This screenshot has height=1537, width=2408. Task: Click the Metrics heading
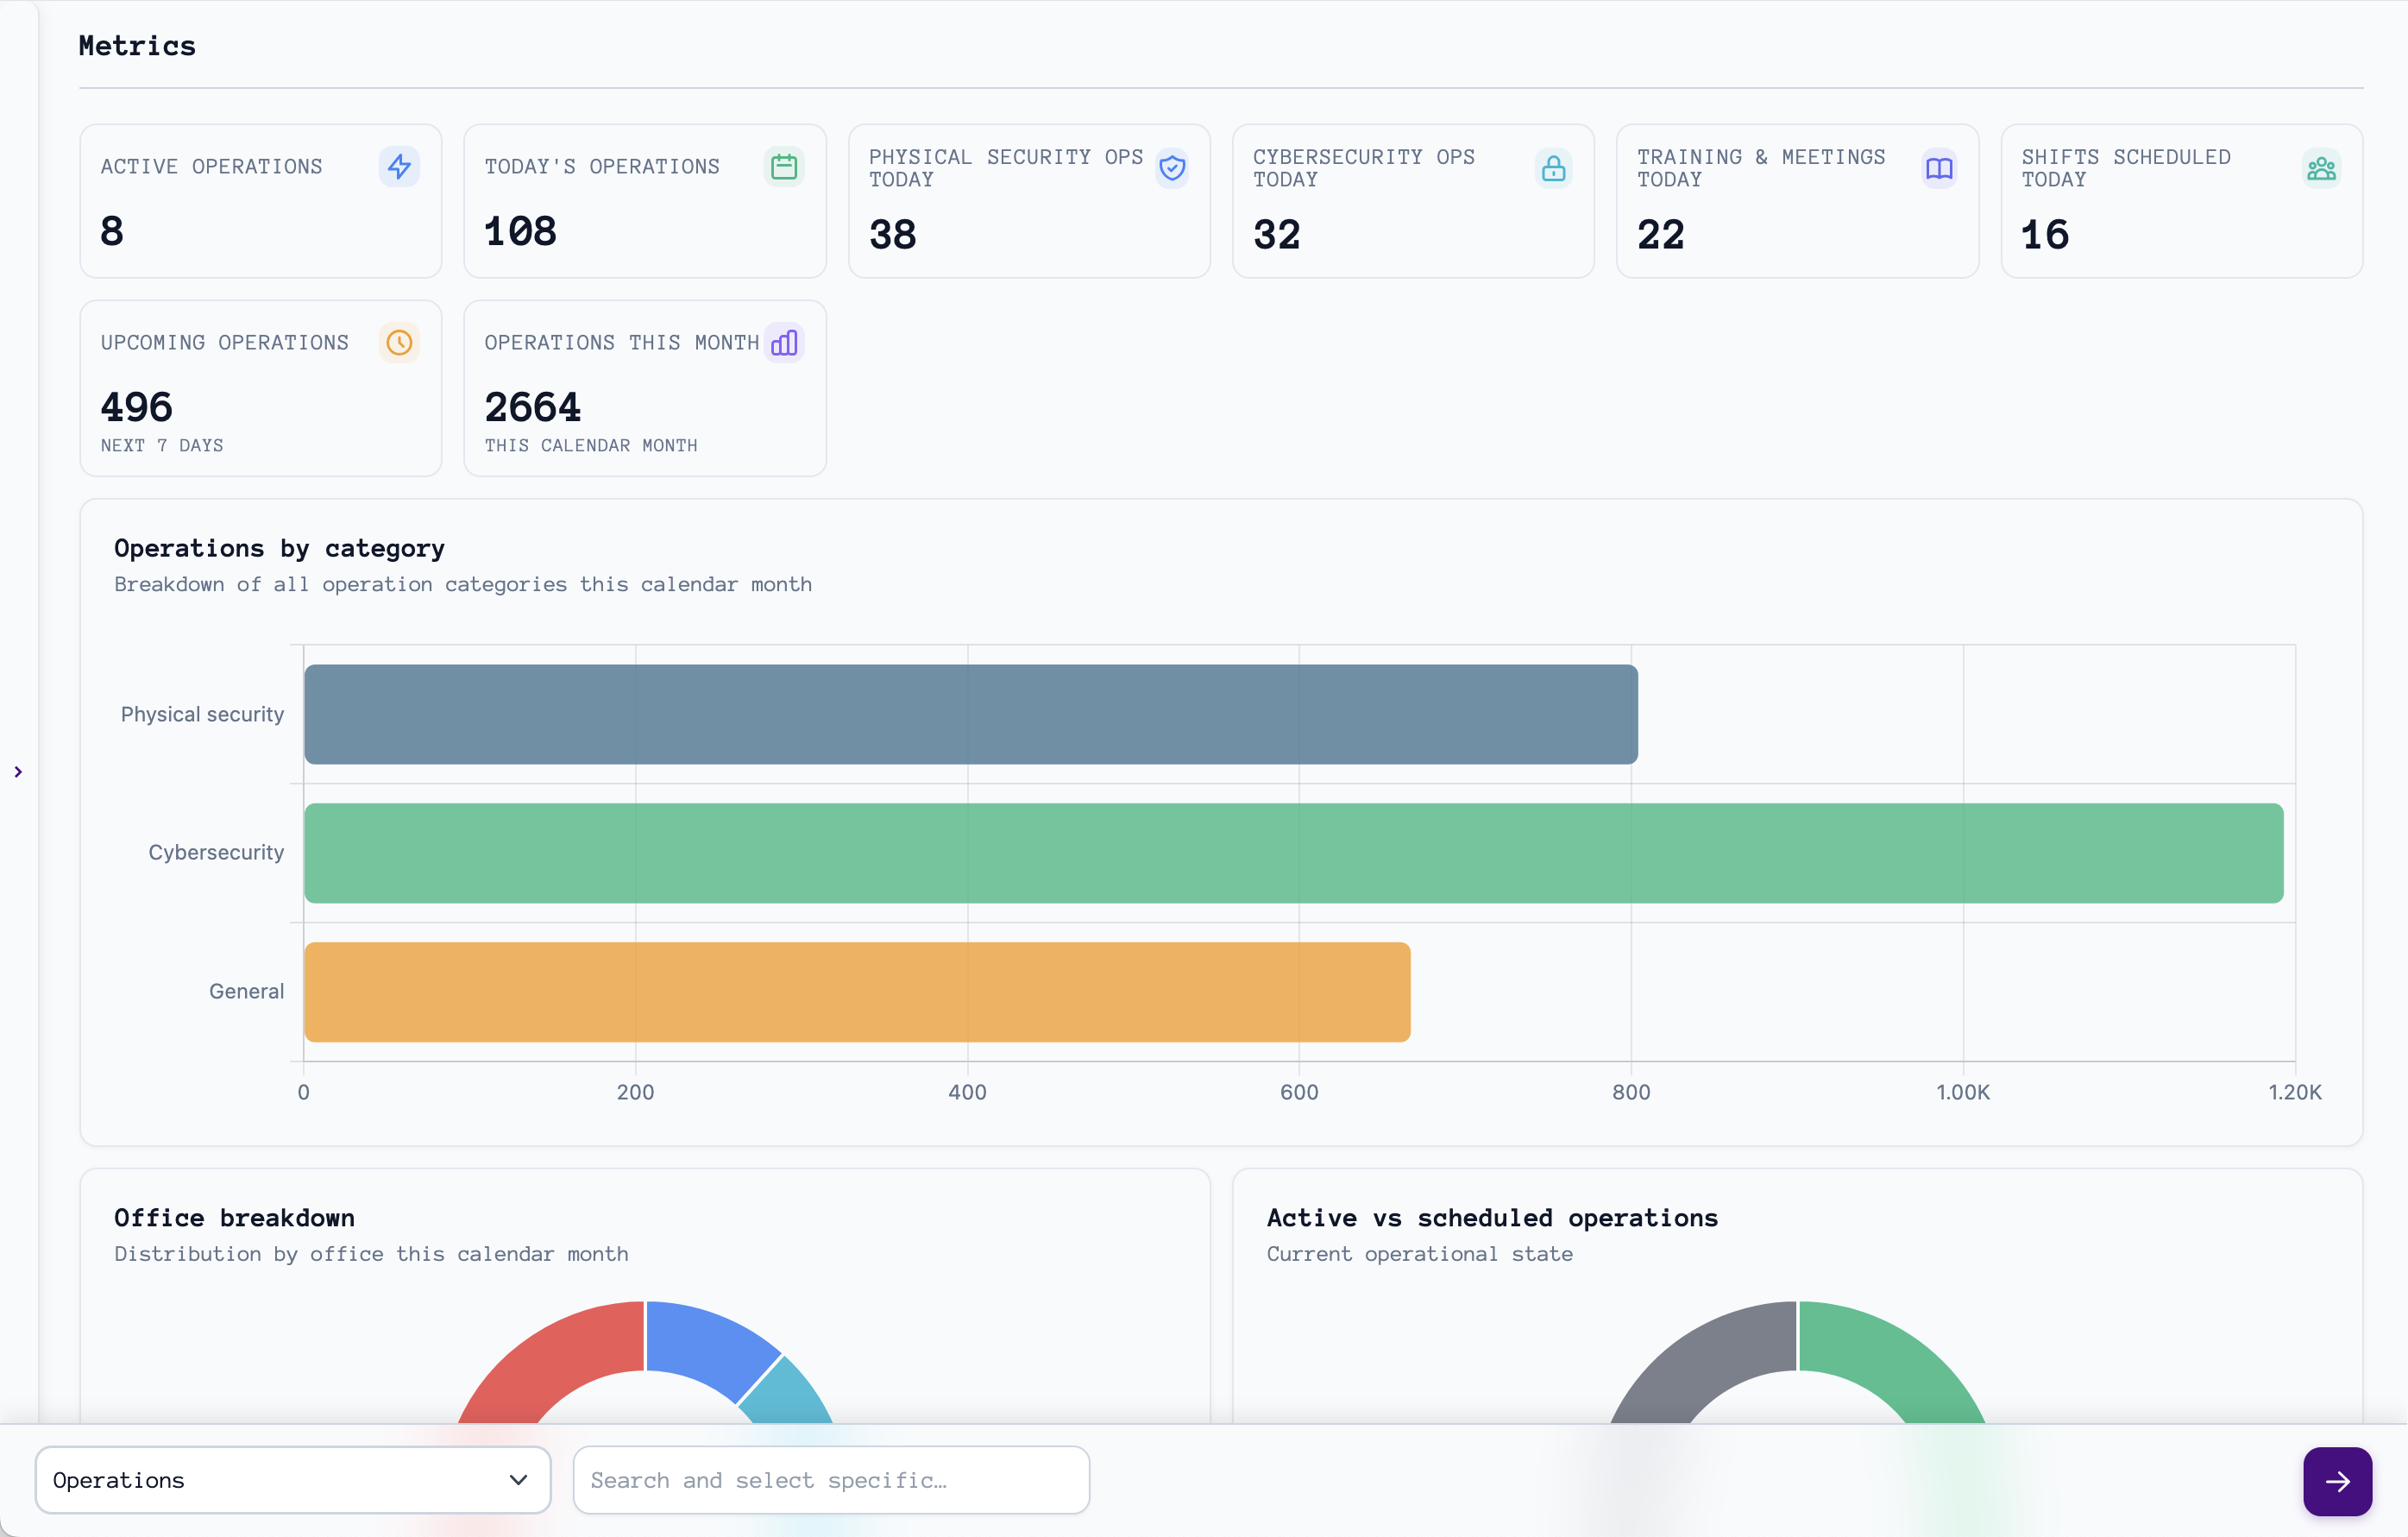pos(137,45)
